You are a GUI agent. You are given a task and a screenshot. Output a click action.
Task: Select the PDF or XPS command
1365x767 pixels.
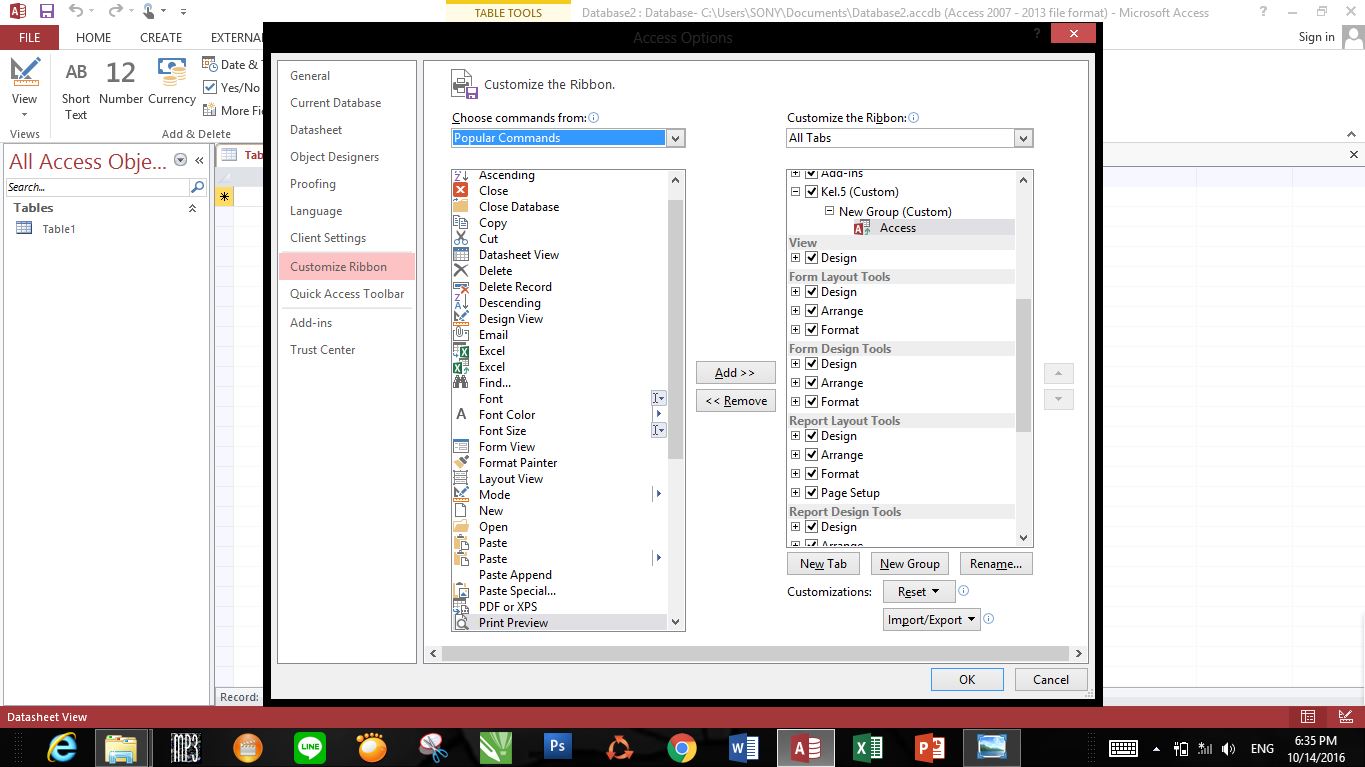(x=559, y=607)
